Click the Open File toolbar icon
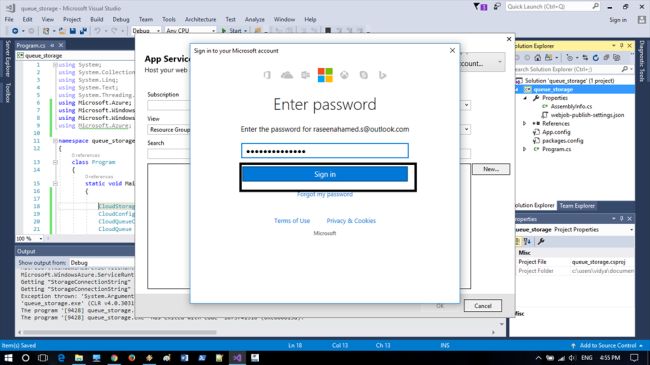 coord(62,31)
